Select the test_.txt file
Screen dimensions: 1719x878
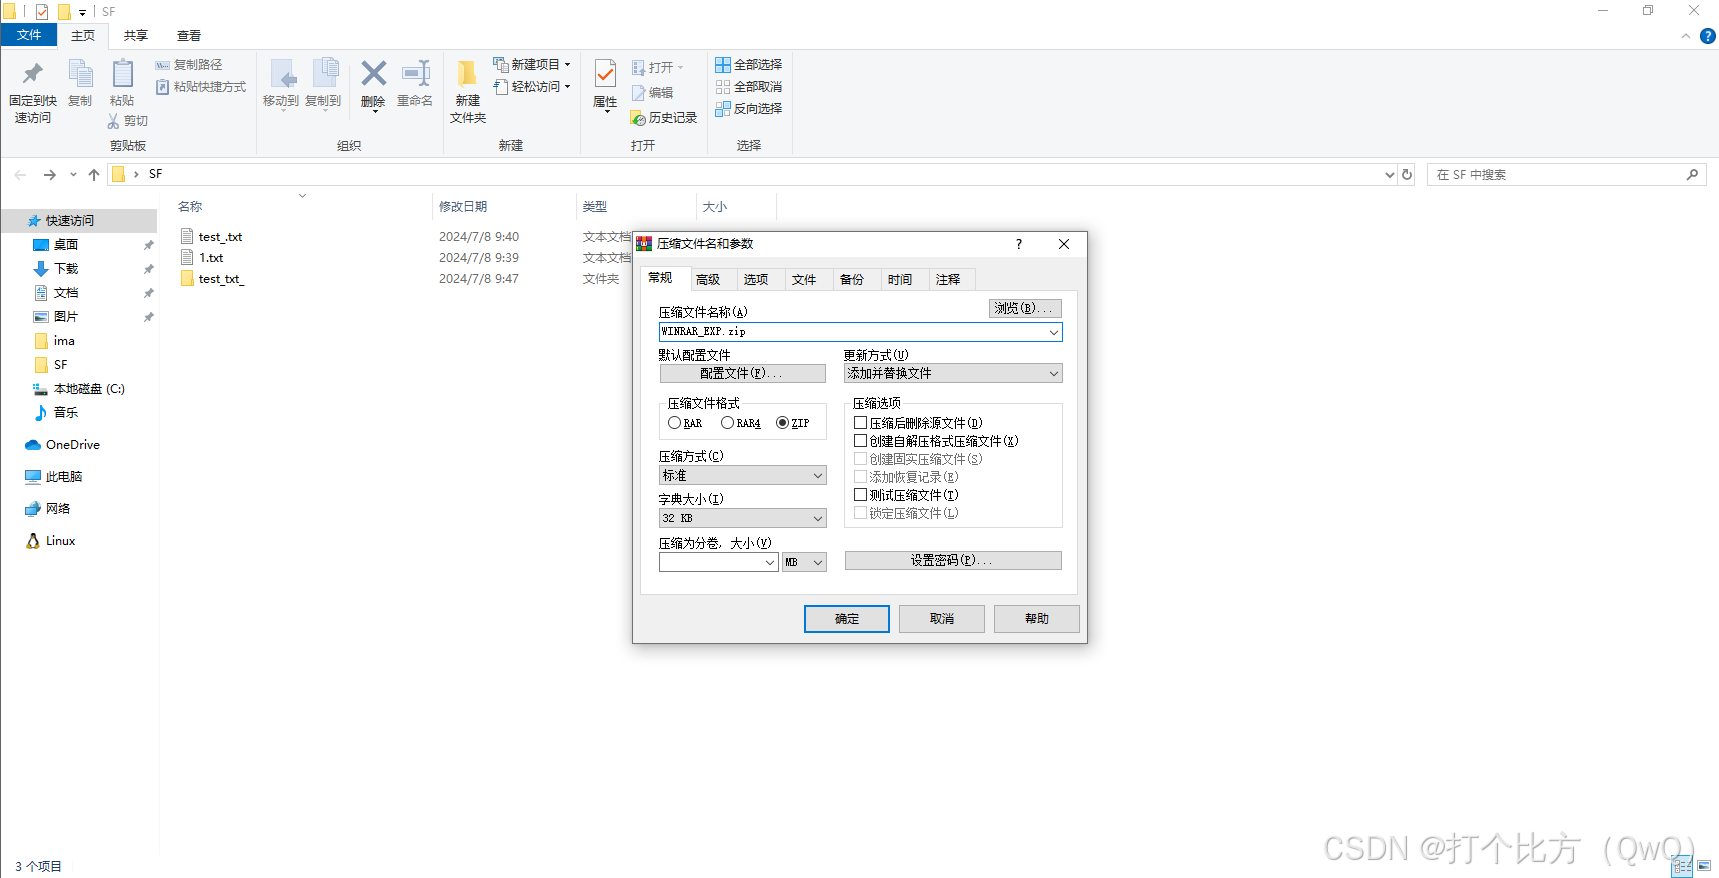click(220, 237)
